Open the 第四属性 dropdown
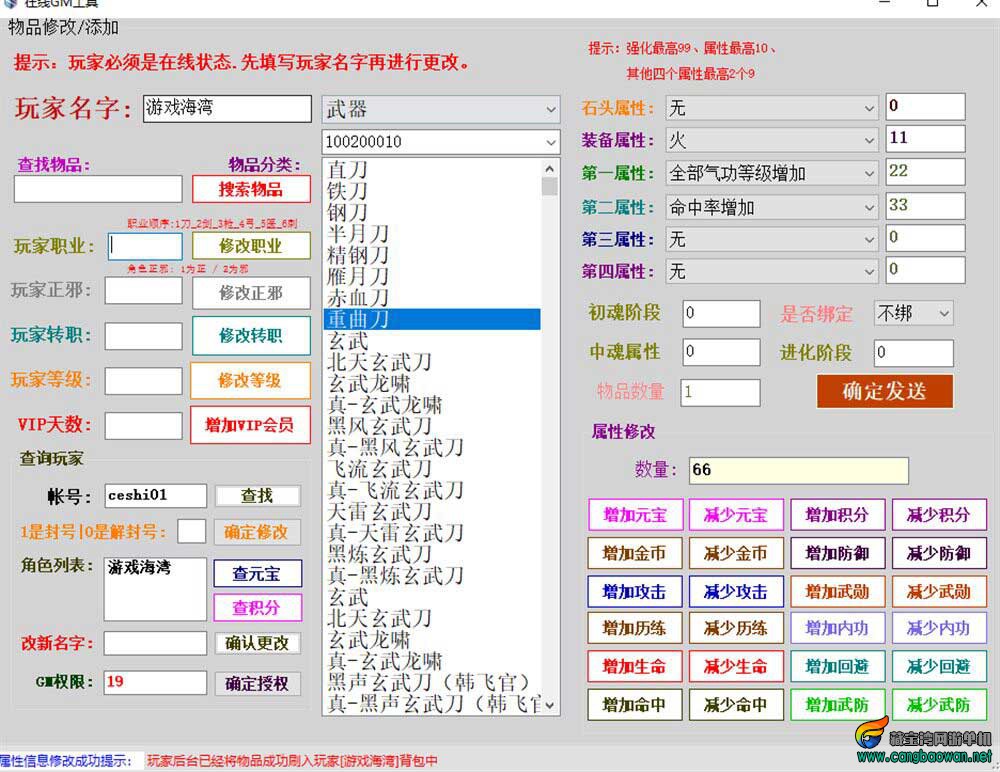 pos(772,272)
